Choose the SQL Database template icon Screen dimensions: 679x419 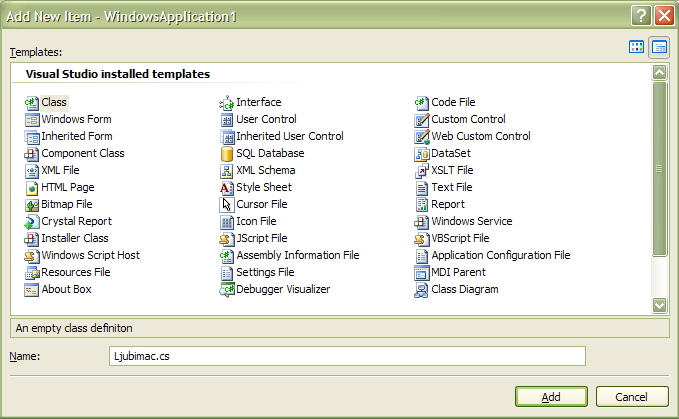[227, 154]
